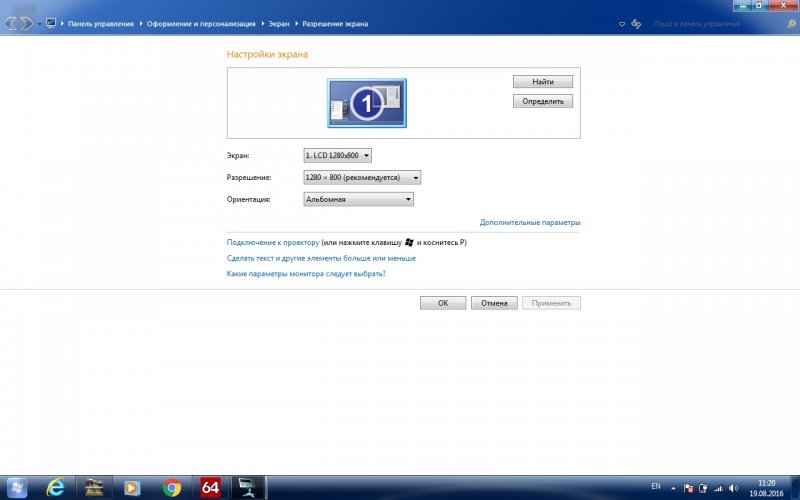Expand the Ориентация orientation dropdown
This screenshot has height=500, width=800.
tap(358, 199)
